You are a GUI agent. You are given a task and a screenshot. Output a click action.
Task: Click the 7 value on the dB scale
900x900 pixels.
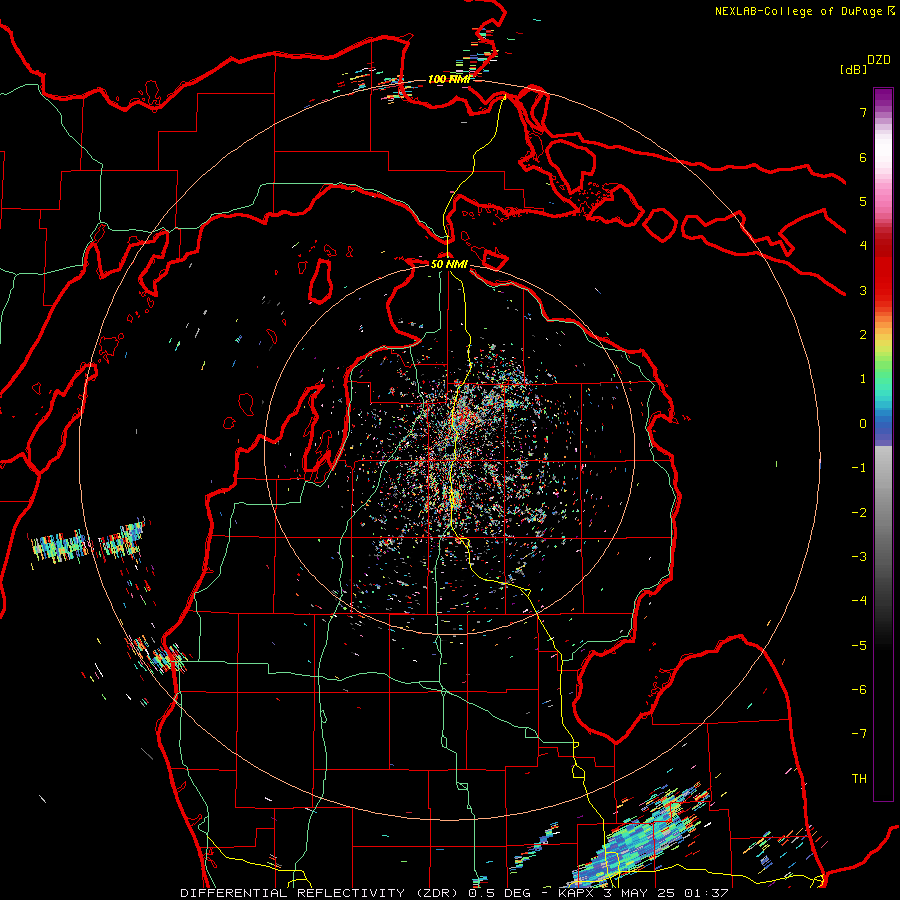[x=863, y=112]
